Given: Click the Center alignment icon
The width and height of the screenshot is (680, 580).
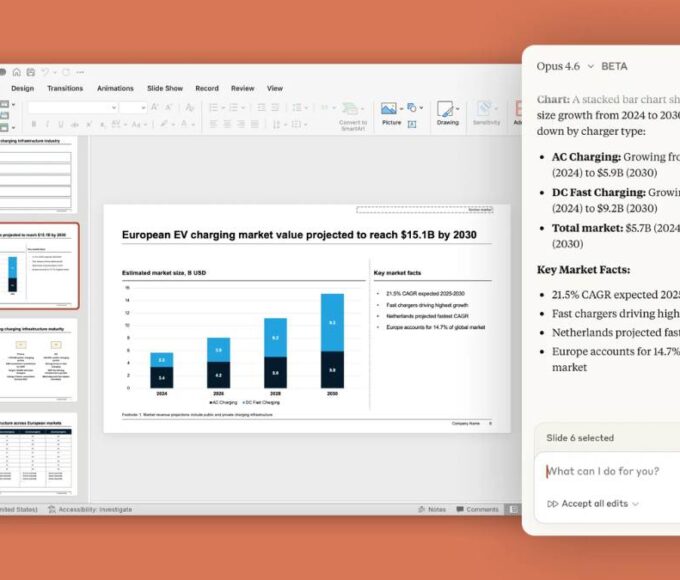Looking at the screenshot, I should 227,125.
